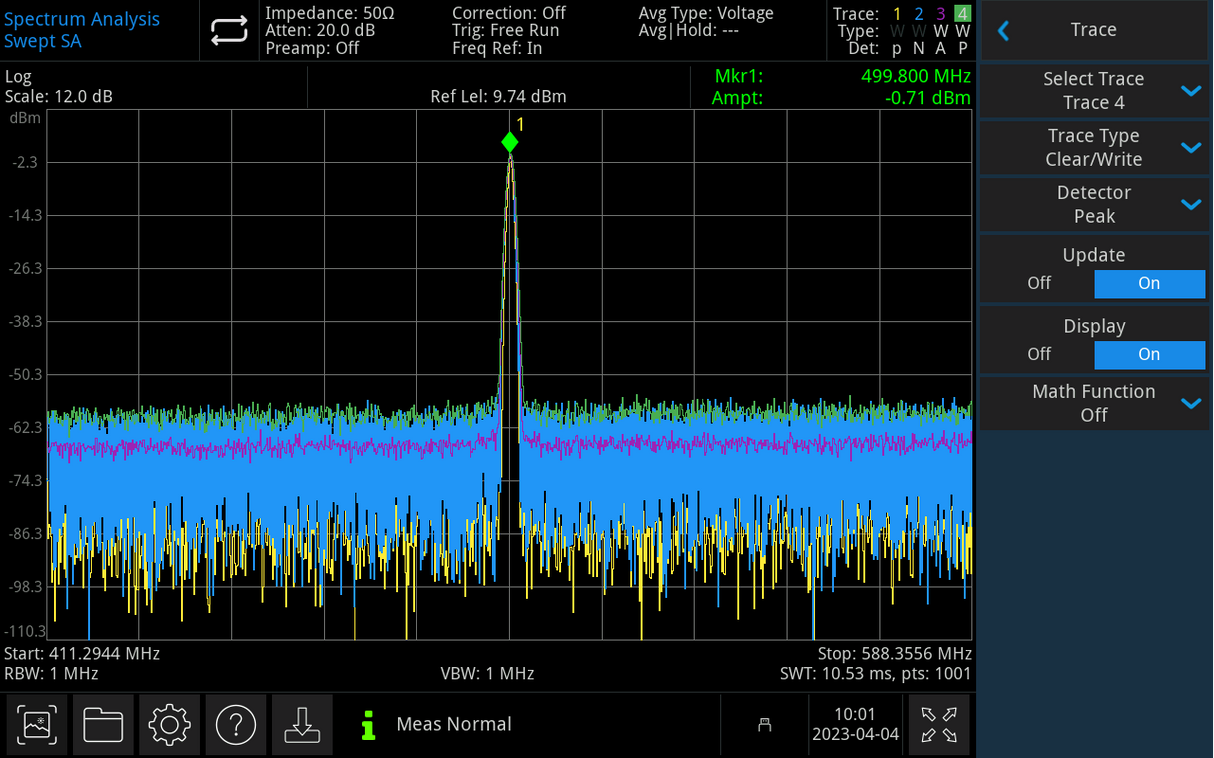Click the magenta Trace 3 label
The width and height of the screenshot is (1214, 758).
pos(940,14)
